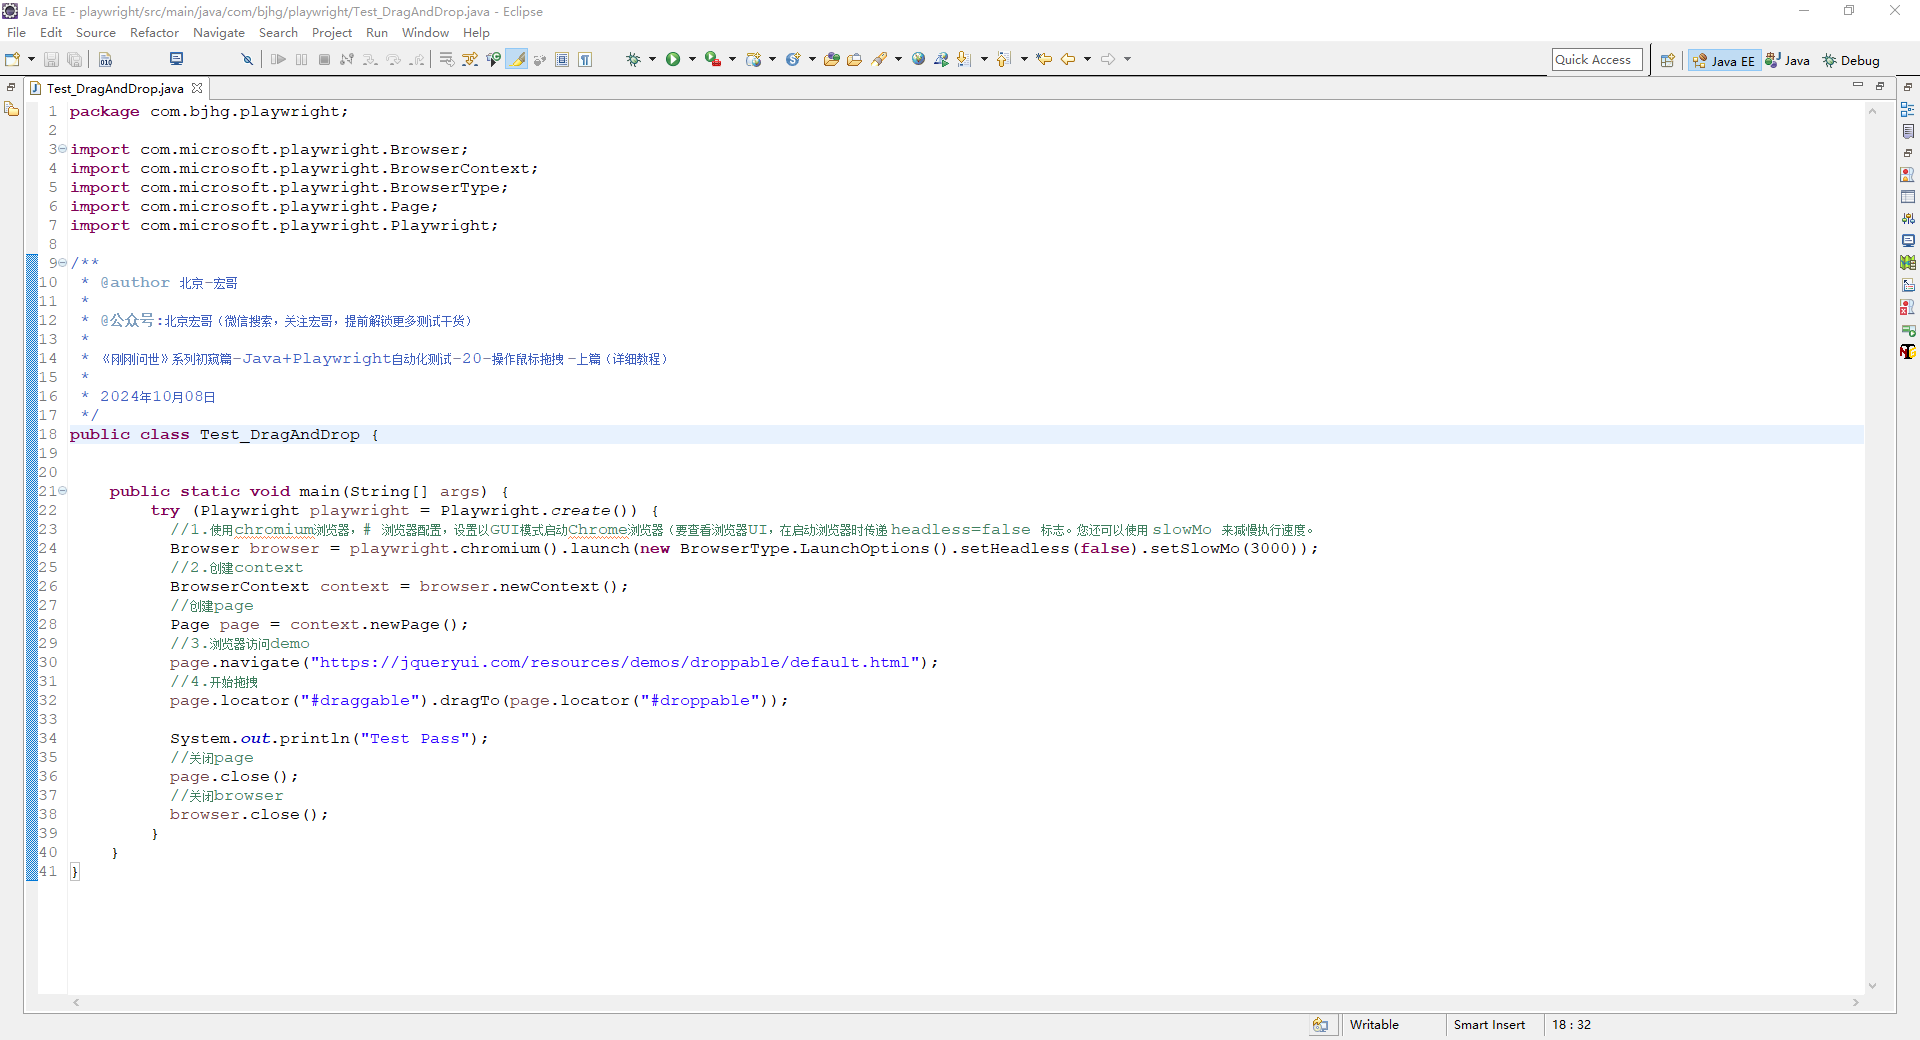
Task: Open the Refactor menu
Action: pyautogui.click(x=154, y=33)
